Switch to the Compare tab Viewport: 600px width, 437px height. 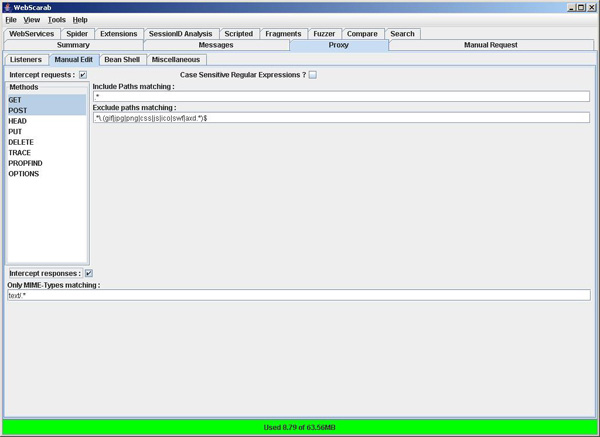point(362,34)
